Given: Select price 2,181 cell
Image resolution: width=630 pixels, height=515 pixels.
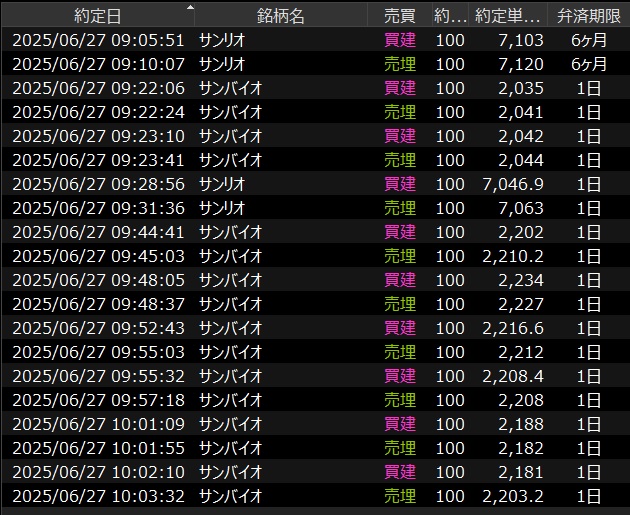Looking at the screenshot, I should click(521, 472).
